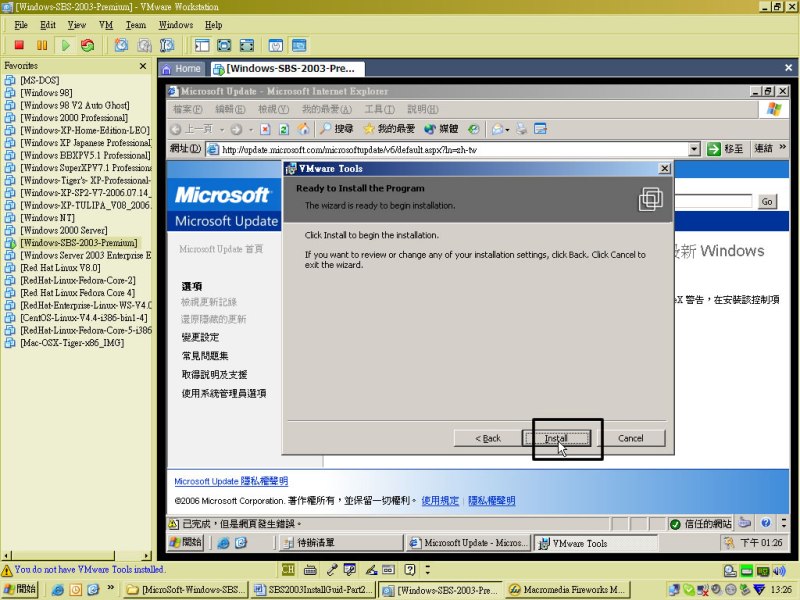The image size is (800, 600).
Task: Open the Mail button dropdown arrow
Action: click(507, 130)
